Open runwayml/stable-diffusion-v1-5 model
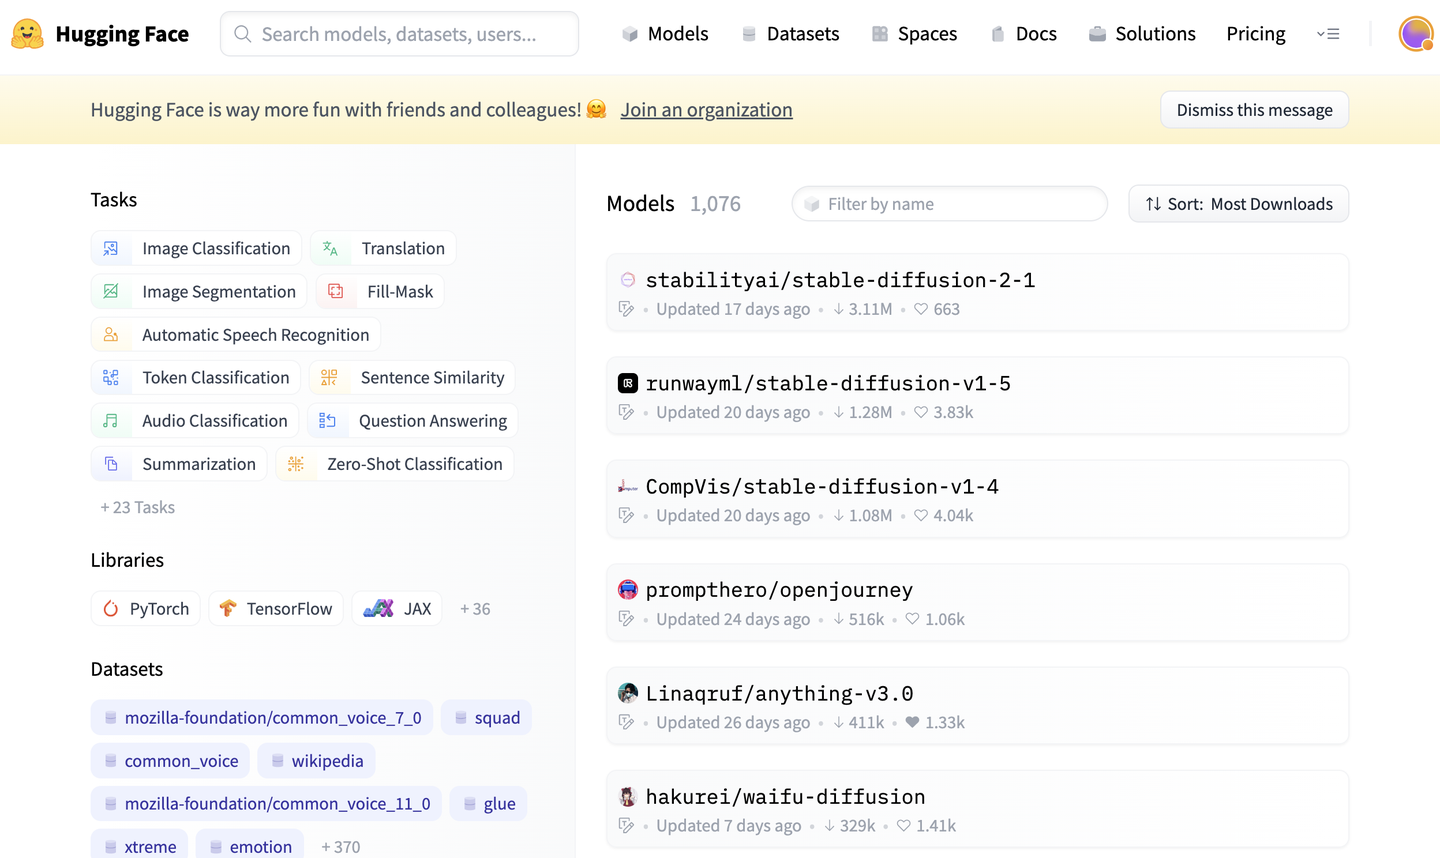The image size is (1440, 858). [x=977, y=395]
